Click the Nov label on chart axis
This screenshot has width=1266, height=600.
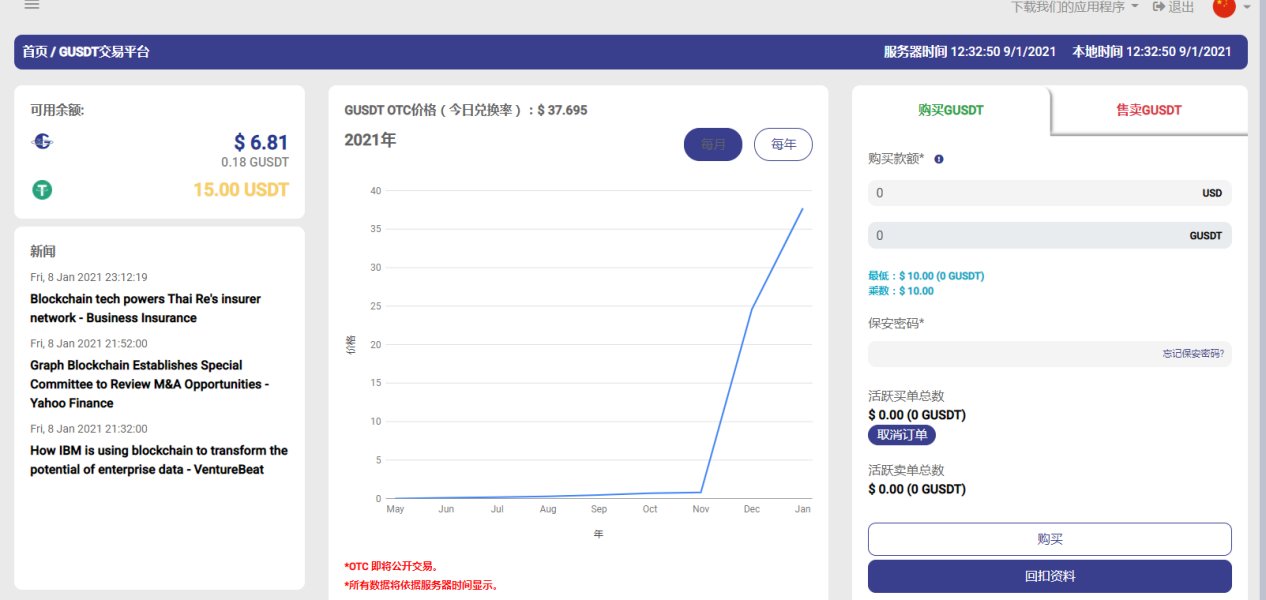[x=700, y=509]
